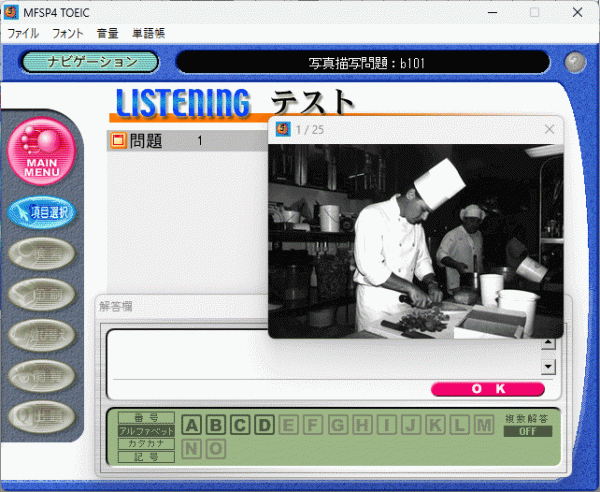Open the 単語帳 menu

click(x=147, y=33)
